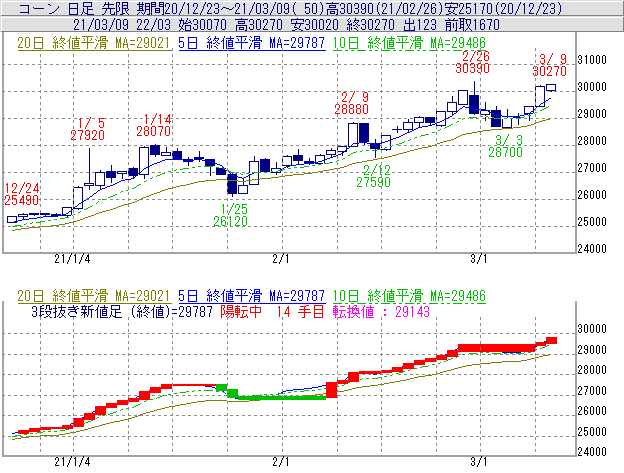Select 5日 MA=29787 legend in lower chart
Viewport: 624px width, 473px height.
(252, 296)
